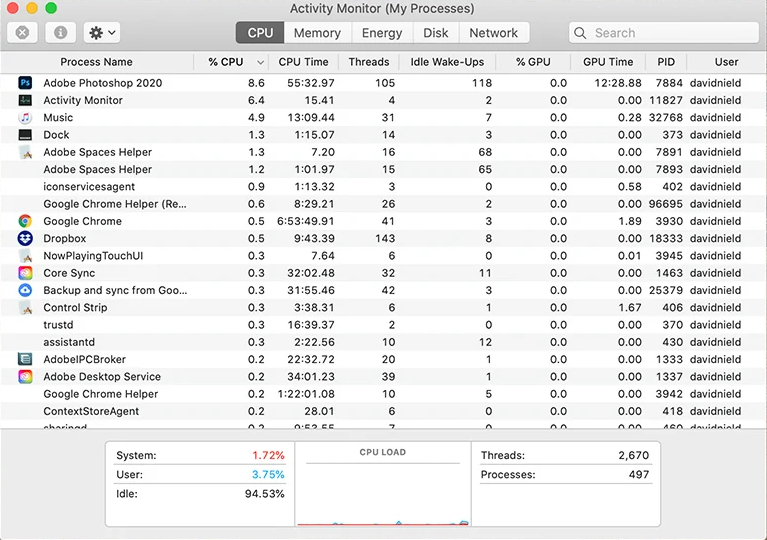Switch to the Network tab

point(494,33)
